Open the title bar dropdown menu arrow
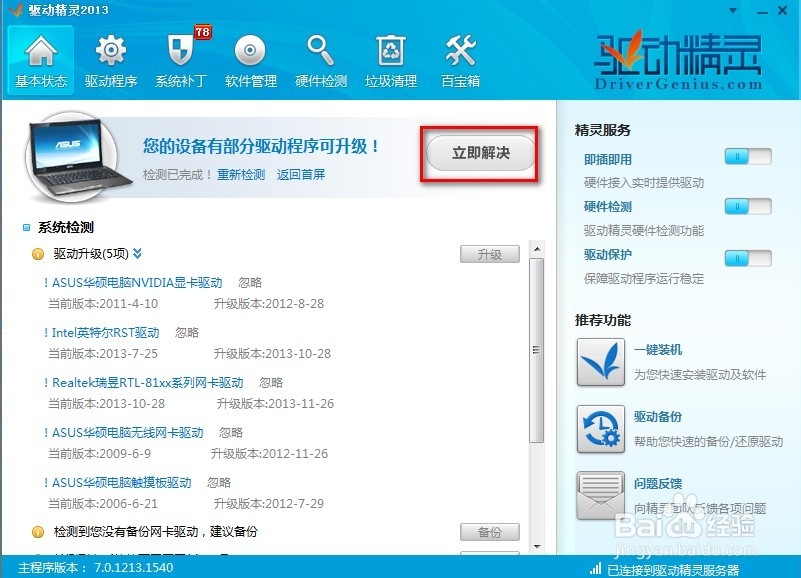This screenshot has width=801, height=578. (733, 10)
